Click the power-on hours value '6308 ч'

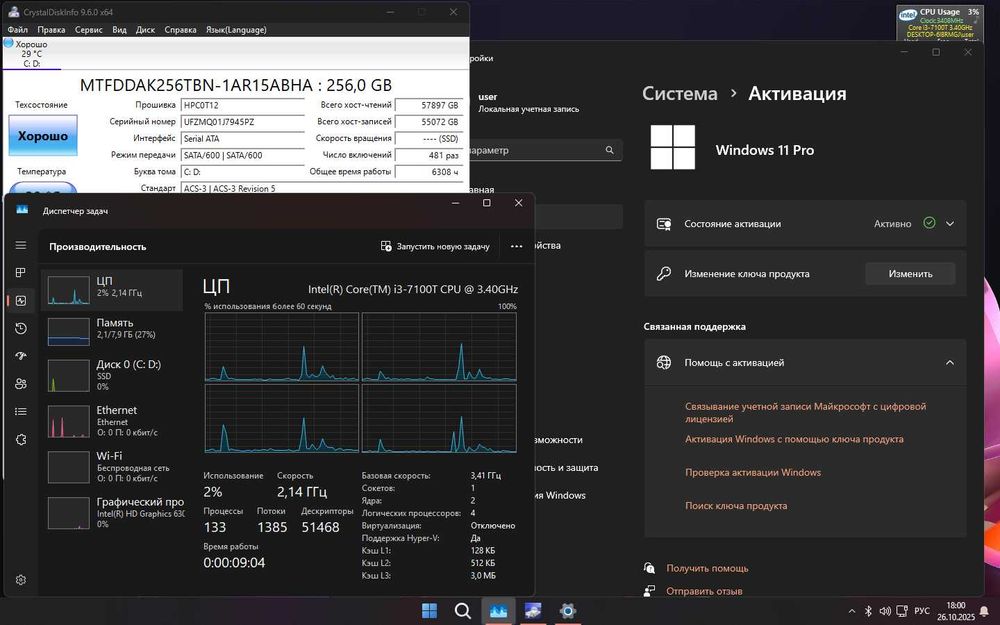429,172
